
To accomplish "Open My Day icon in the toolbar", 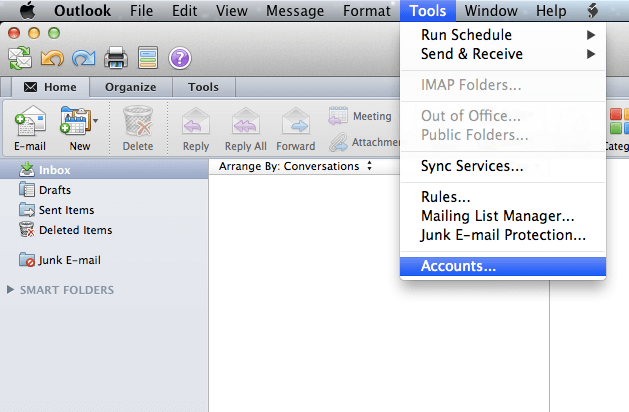I will click(x=148, y=58).
